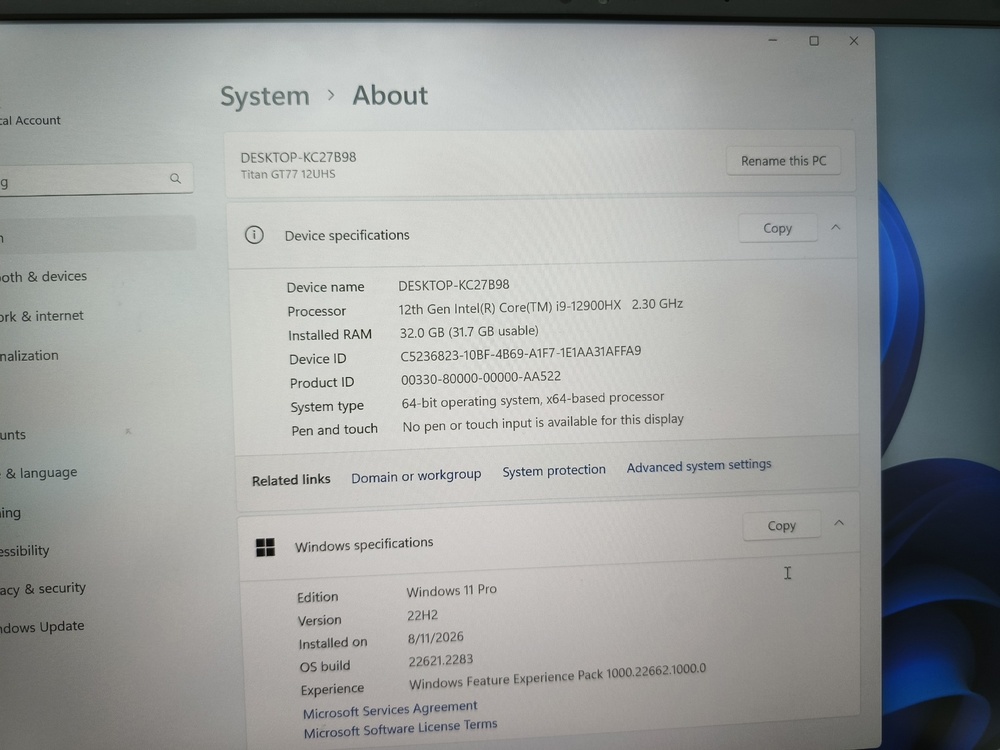
Task: Click the OS build value 22621.2283
Action: (x=441, y=661)
